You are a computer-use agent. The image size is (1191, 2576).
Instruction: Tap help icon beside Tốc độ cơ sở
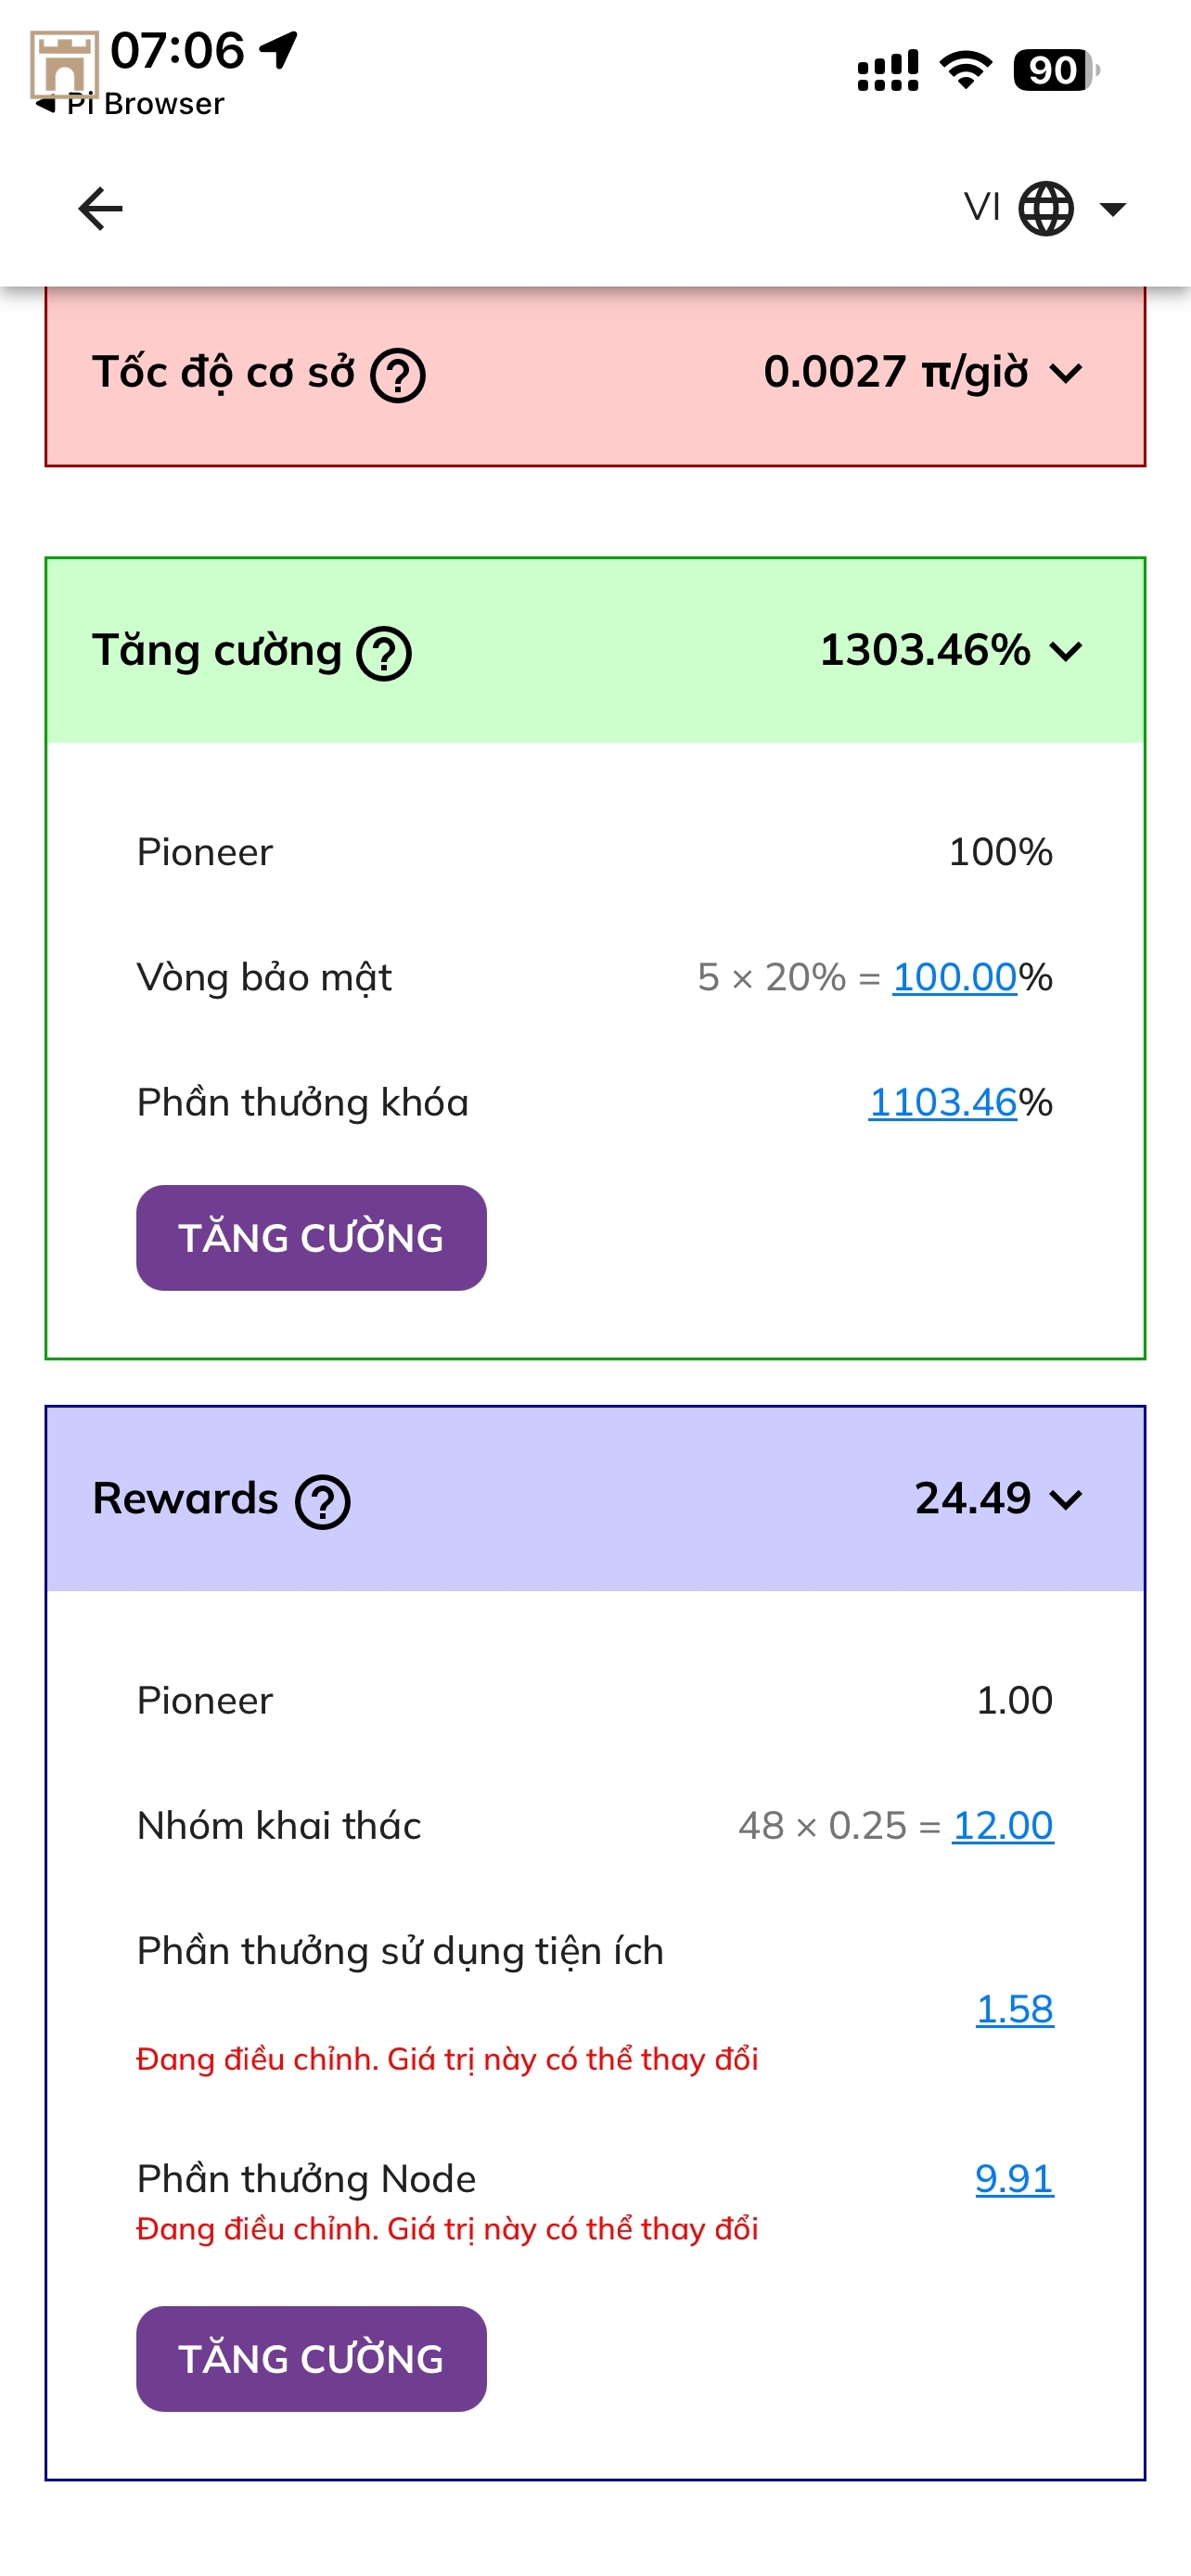click(398, 376)
